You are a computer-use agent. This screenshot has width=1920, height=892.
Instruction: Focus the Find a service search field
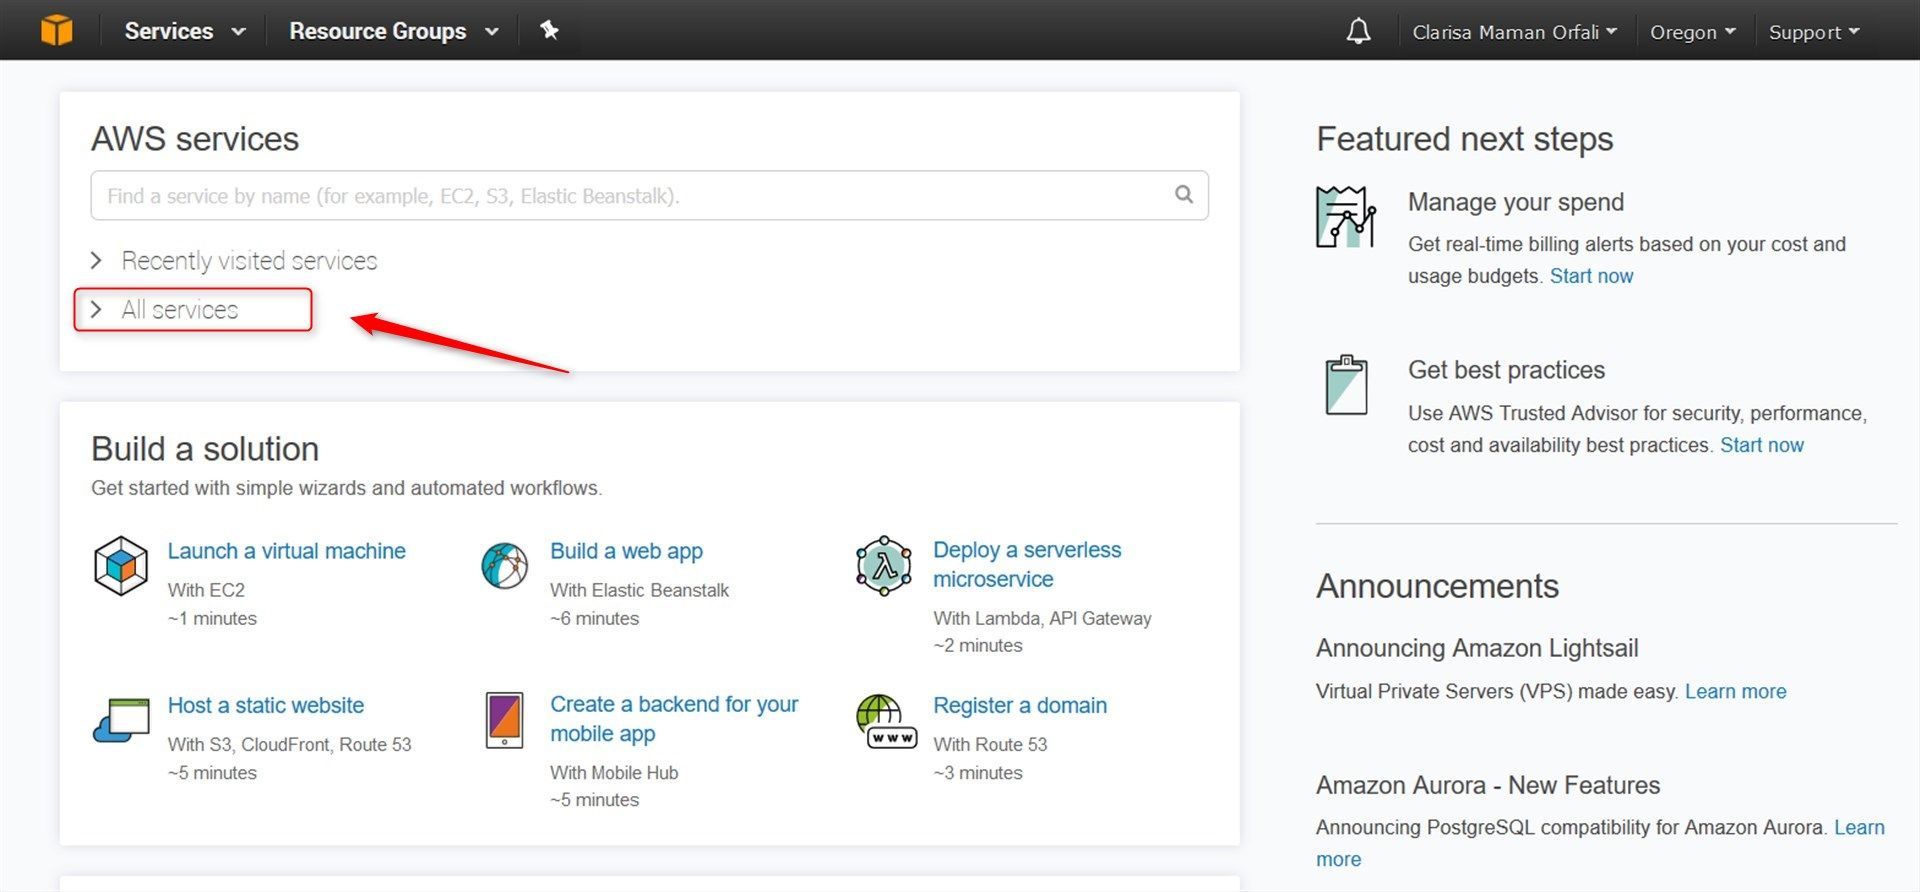[649, 195]
